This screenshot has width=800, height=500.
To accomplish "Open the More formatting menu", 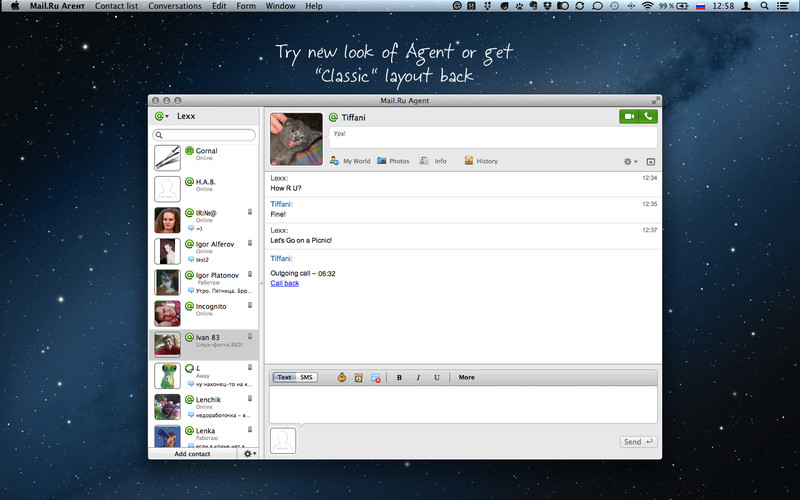I will click(x=466, y=378).
